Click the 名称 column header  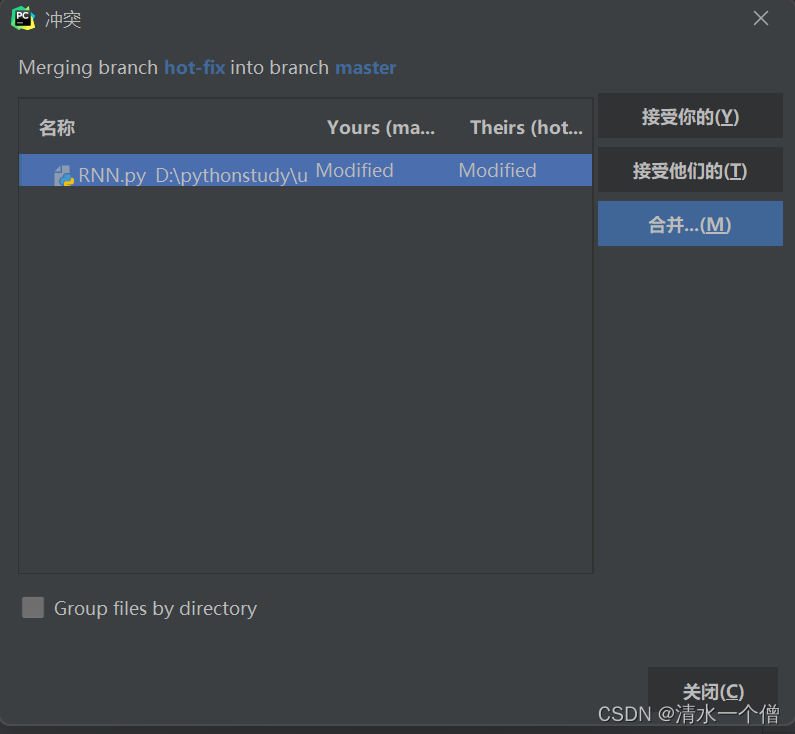coord(57,128)
